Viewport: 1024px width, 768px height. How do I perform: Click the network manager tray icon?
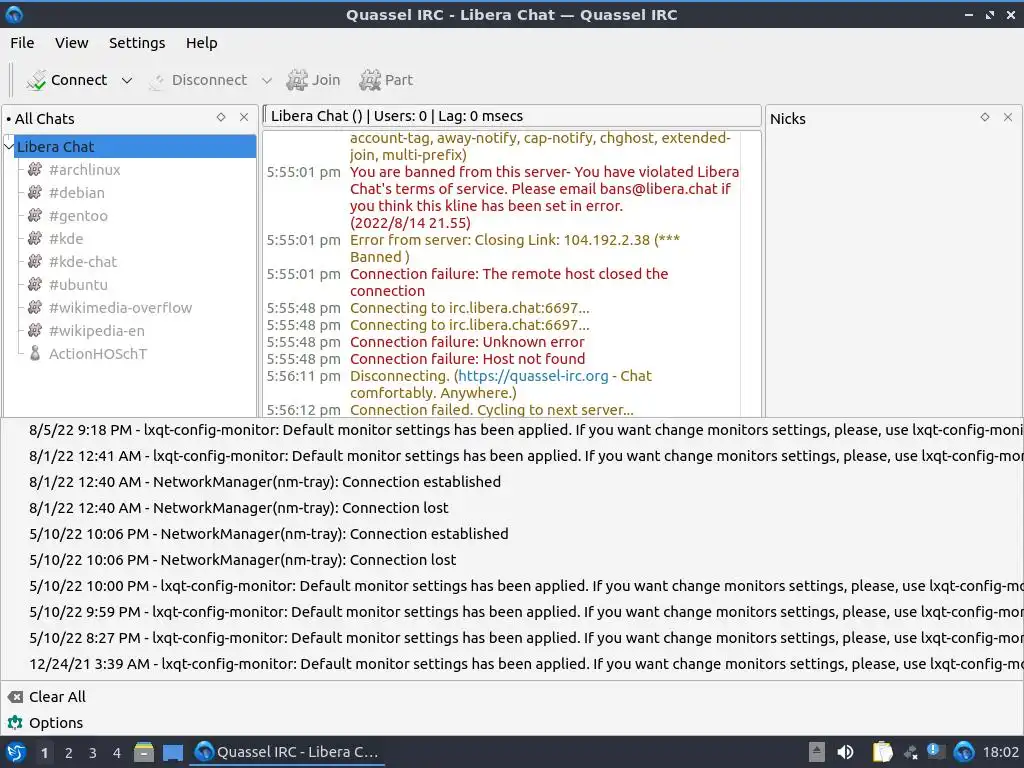(911, 752)
